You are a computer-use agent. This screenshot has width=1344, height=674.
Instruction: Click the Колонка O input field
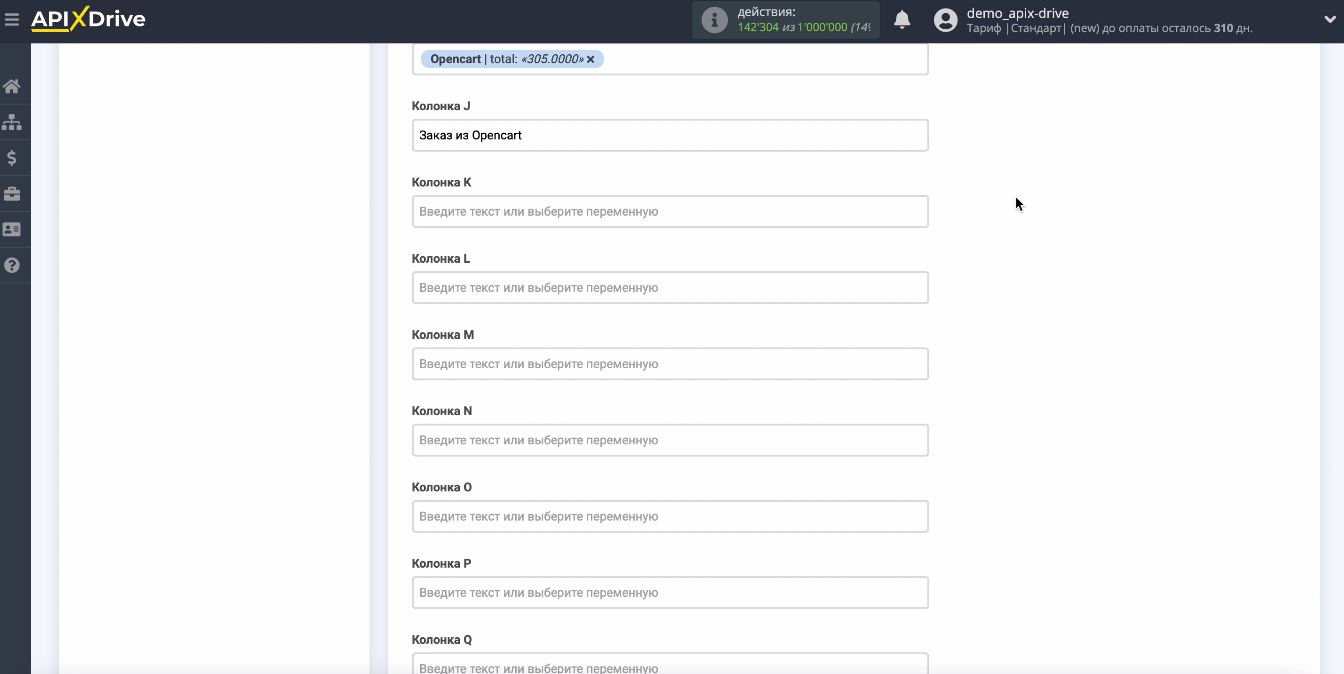(x=670, y=516)
